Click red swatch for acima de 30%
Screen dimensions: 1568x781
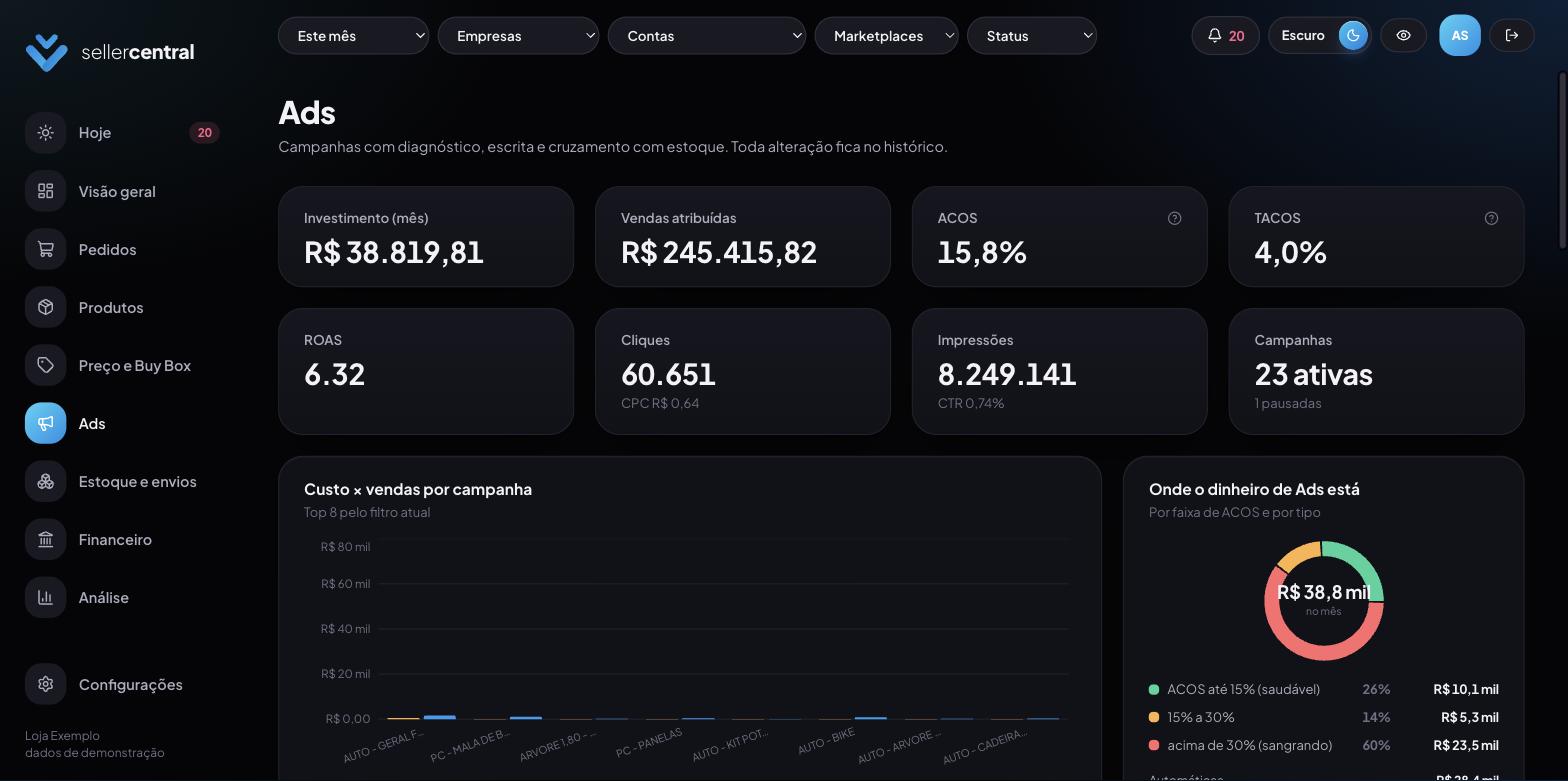[x=1154, y=745]
